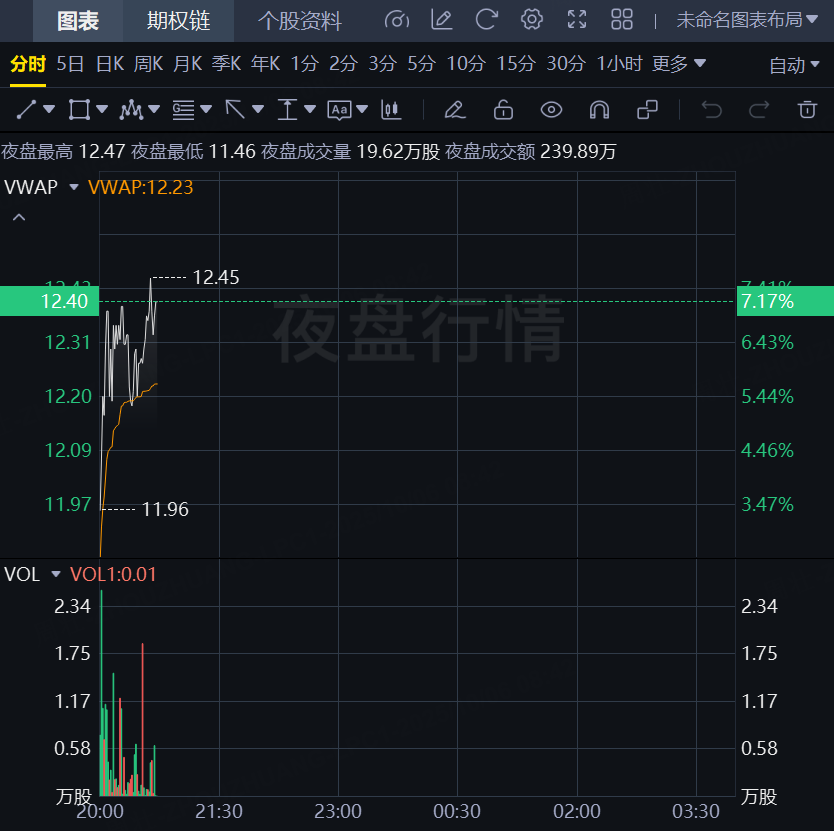Open the speed gauge indicator icon

click(397, 20)
